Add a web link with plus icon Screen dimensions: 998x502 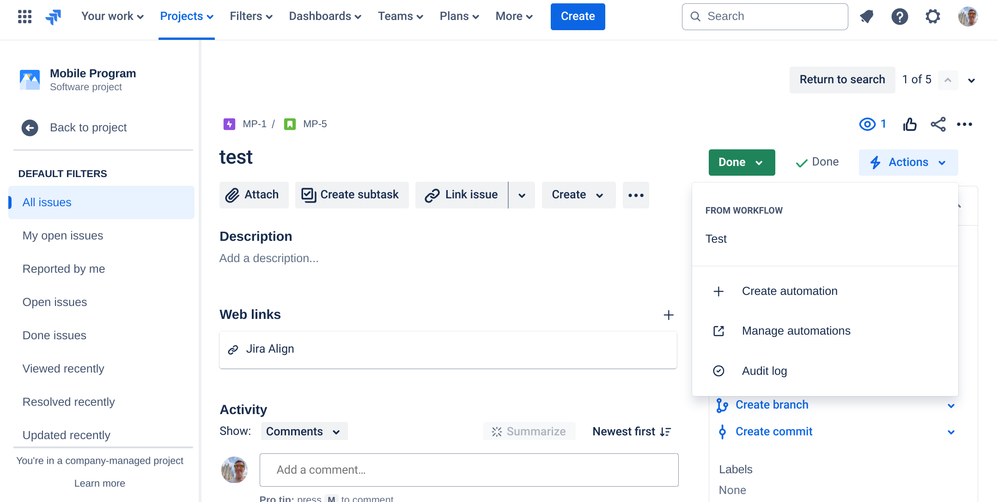[x=668, y=315]
